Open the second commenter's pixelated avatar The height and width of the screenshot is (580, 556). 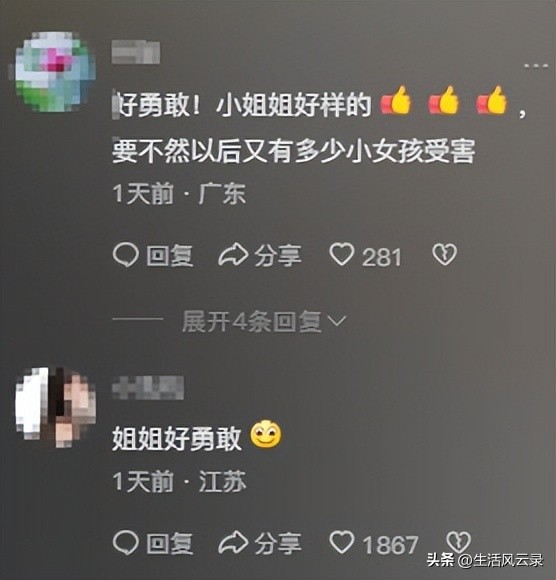coord(55,407)
